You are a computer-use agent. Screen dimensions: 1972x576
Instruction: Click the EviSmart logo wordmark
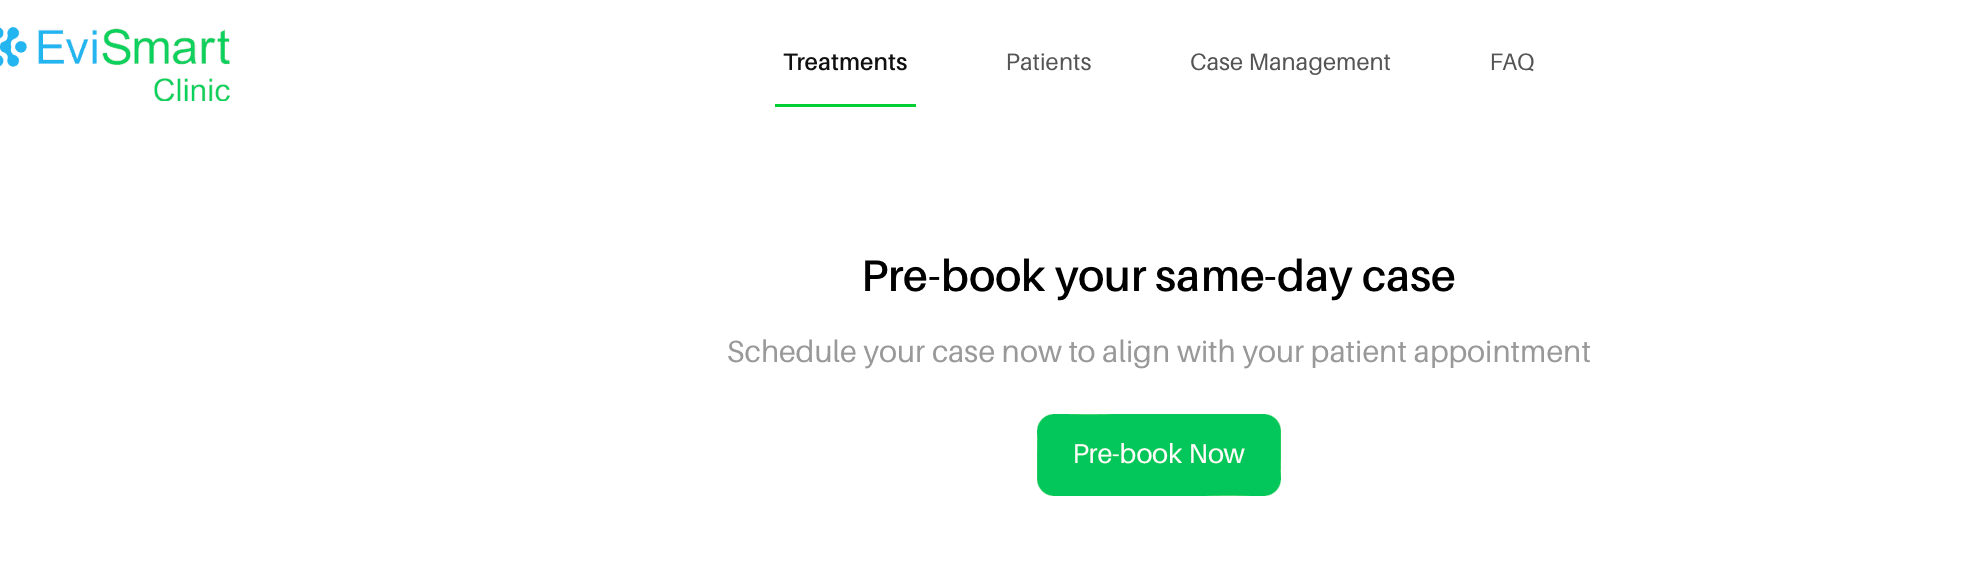pyautogui.click(x=133, y=48)
